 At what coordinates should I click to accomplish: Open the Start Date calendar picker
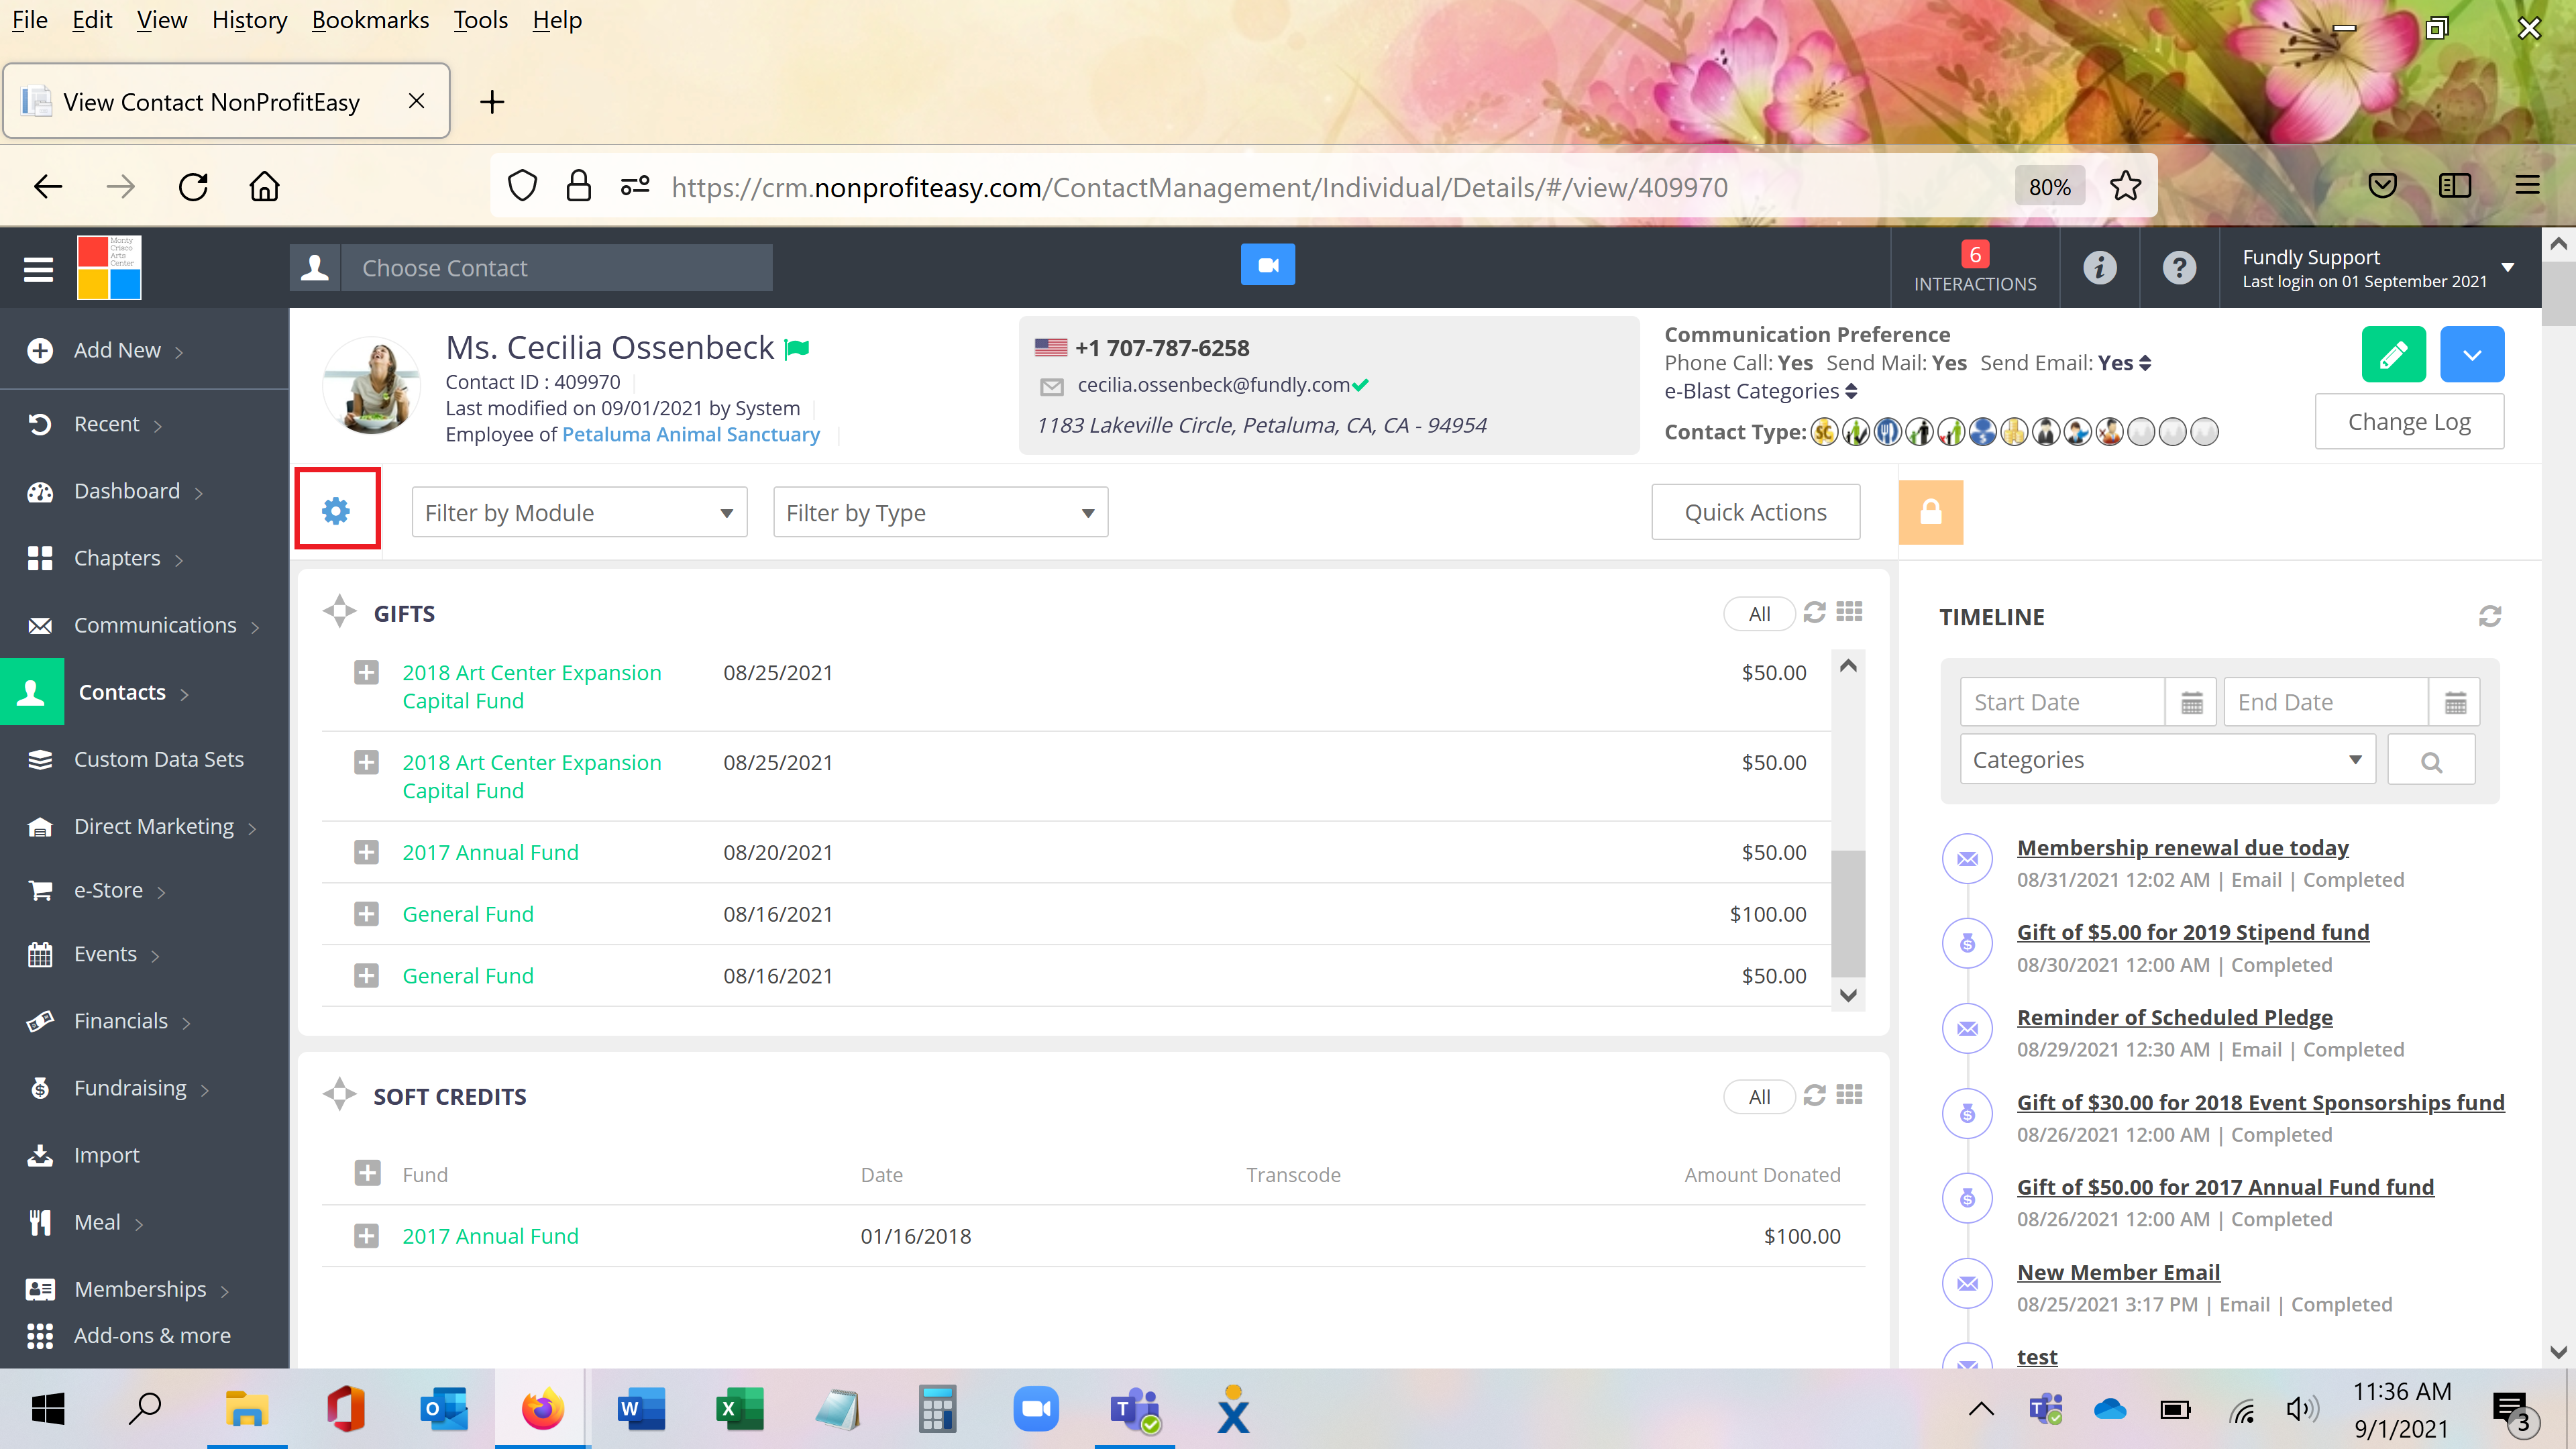click(2191, 702)
